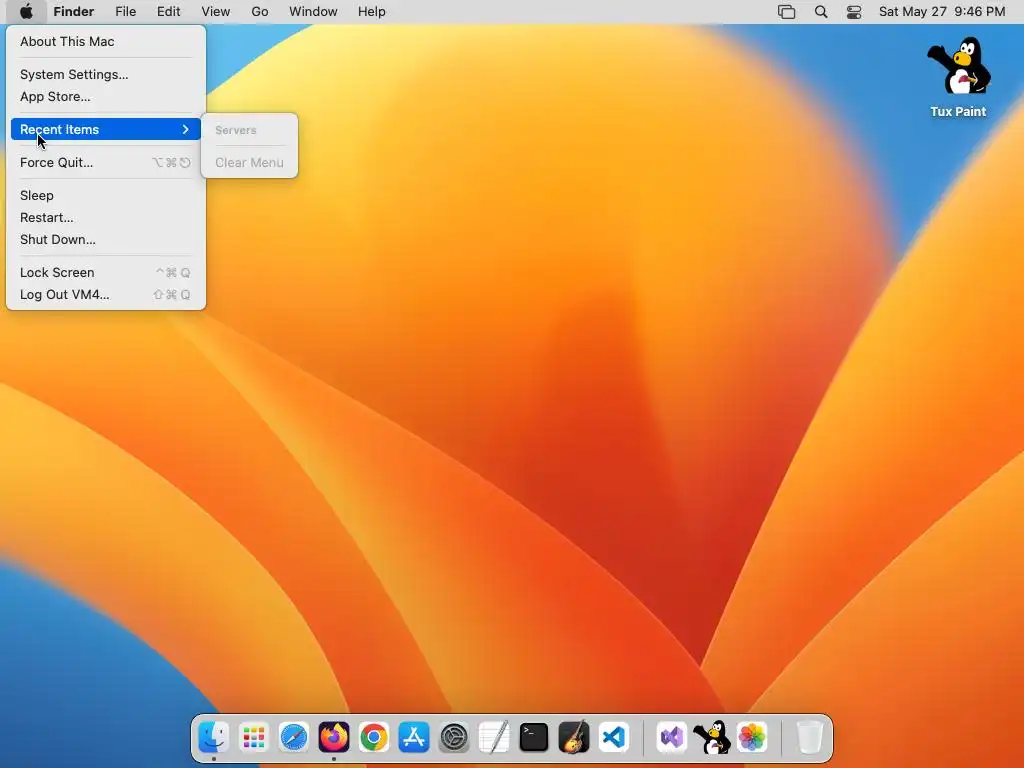Open Finder from the Dock
Screen dimensions: 1024x768
click(x=214, y=738)
